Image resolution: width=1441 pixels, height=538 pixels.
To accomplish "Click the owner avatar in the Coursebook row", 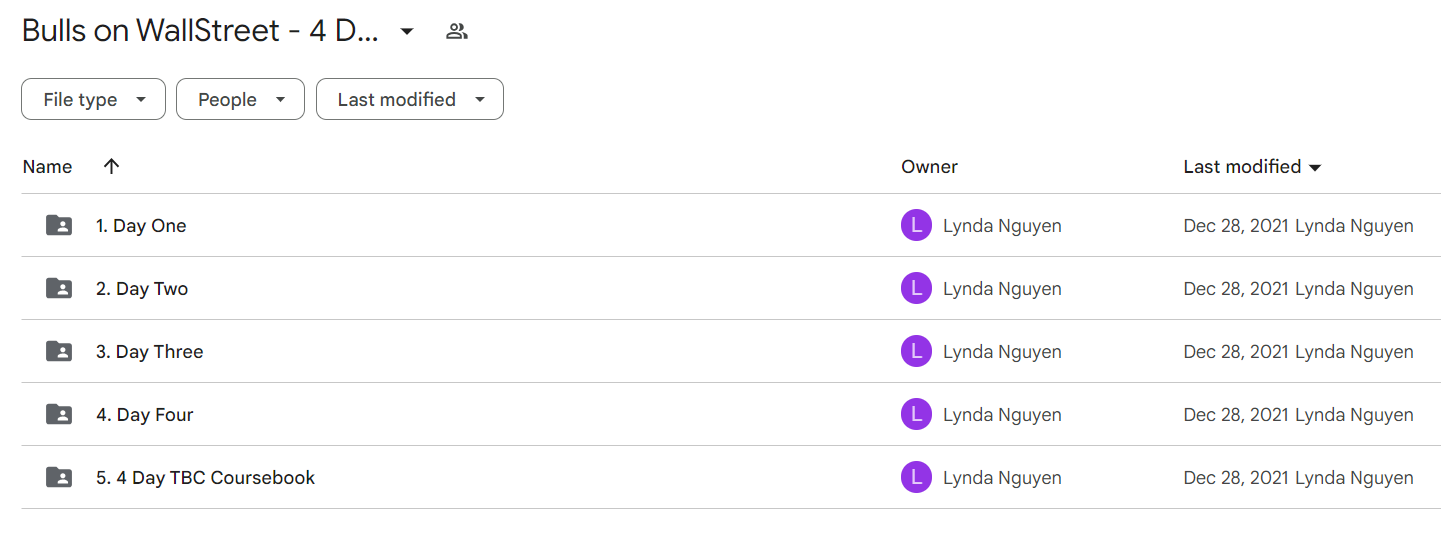I will click(x=916, y=477).
